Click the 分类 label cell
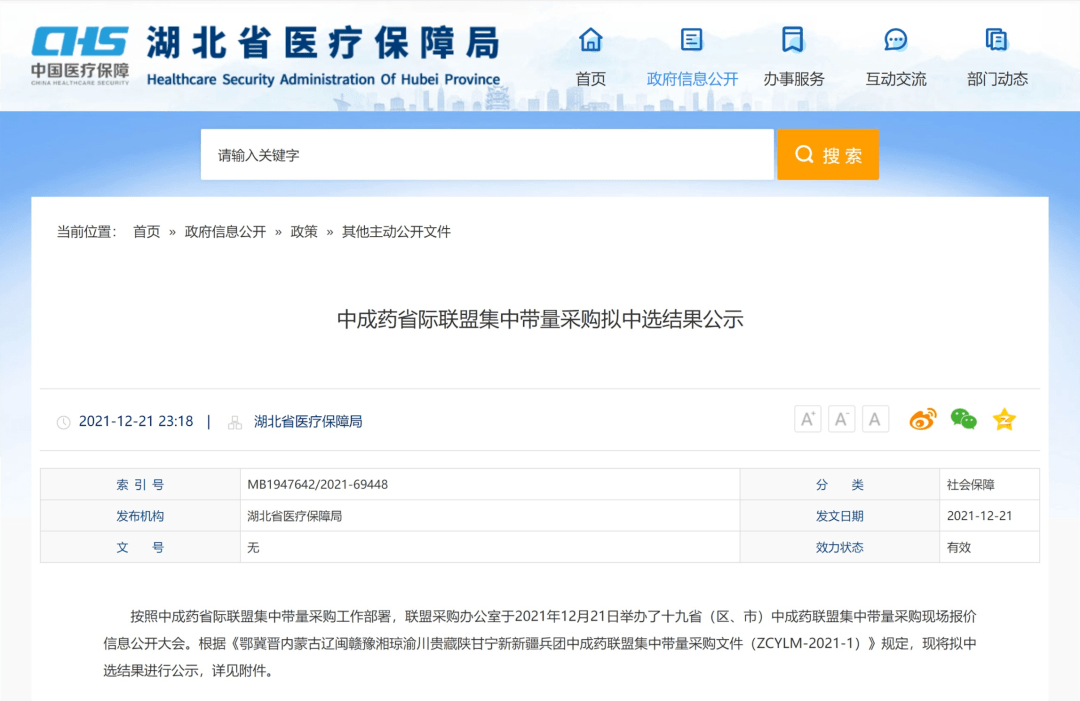 pos(840,485)
